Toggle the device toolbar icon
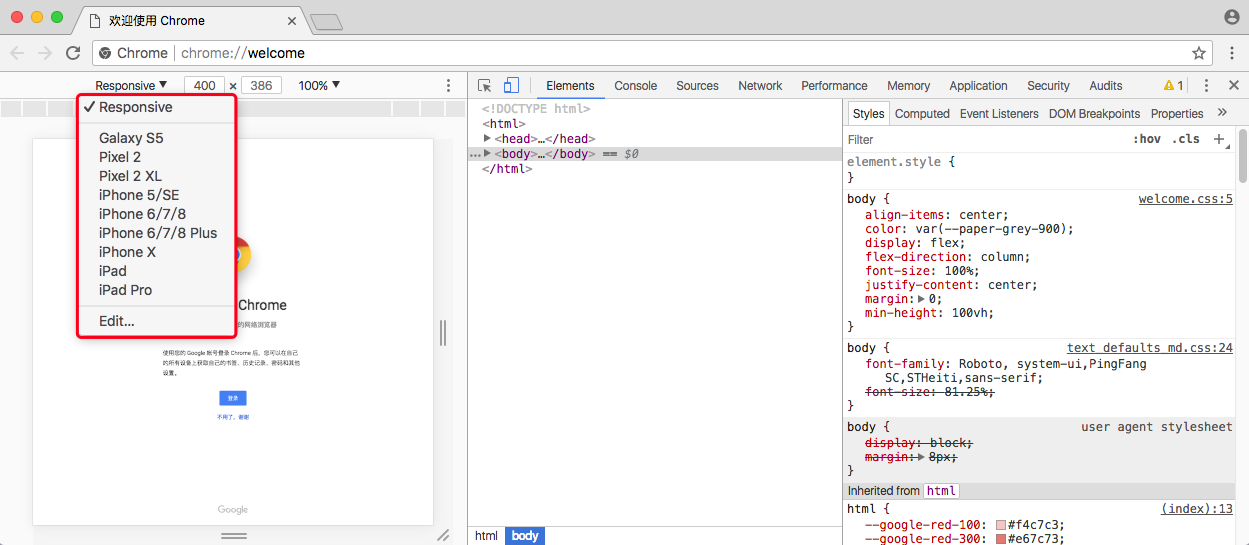Screen dimensions: 1249x545 point(511,86)
